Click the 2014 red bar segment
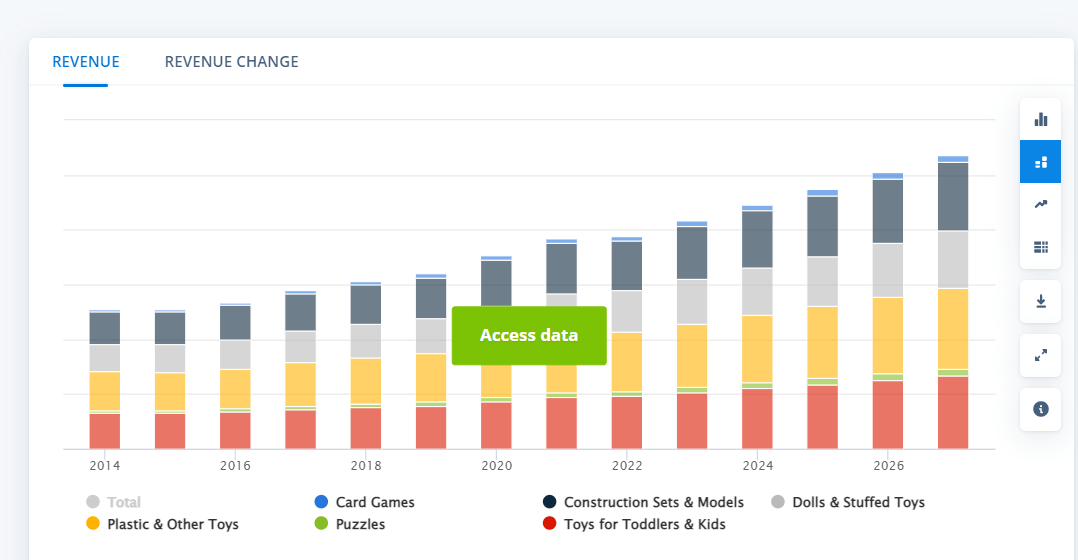Viewport: 1078px width, 560px height. point(104,432)
